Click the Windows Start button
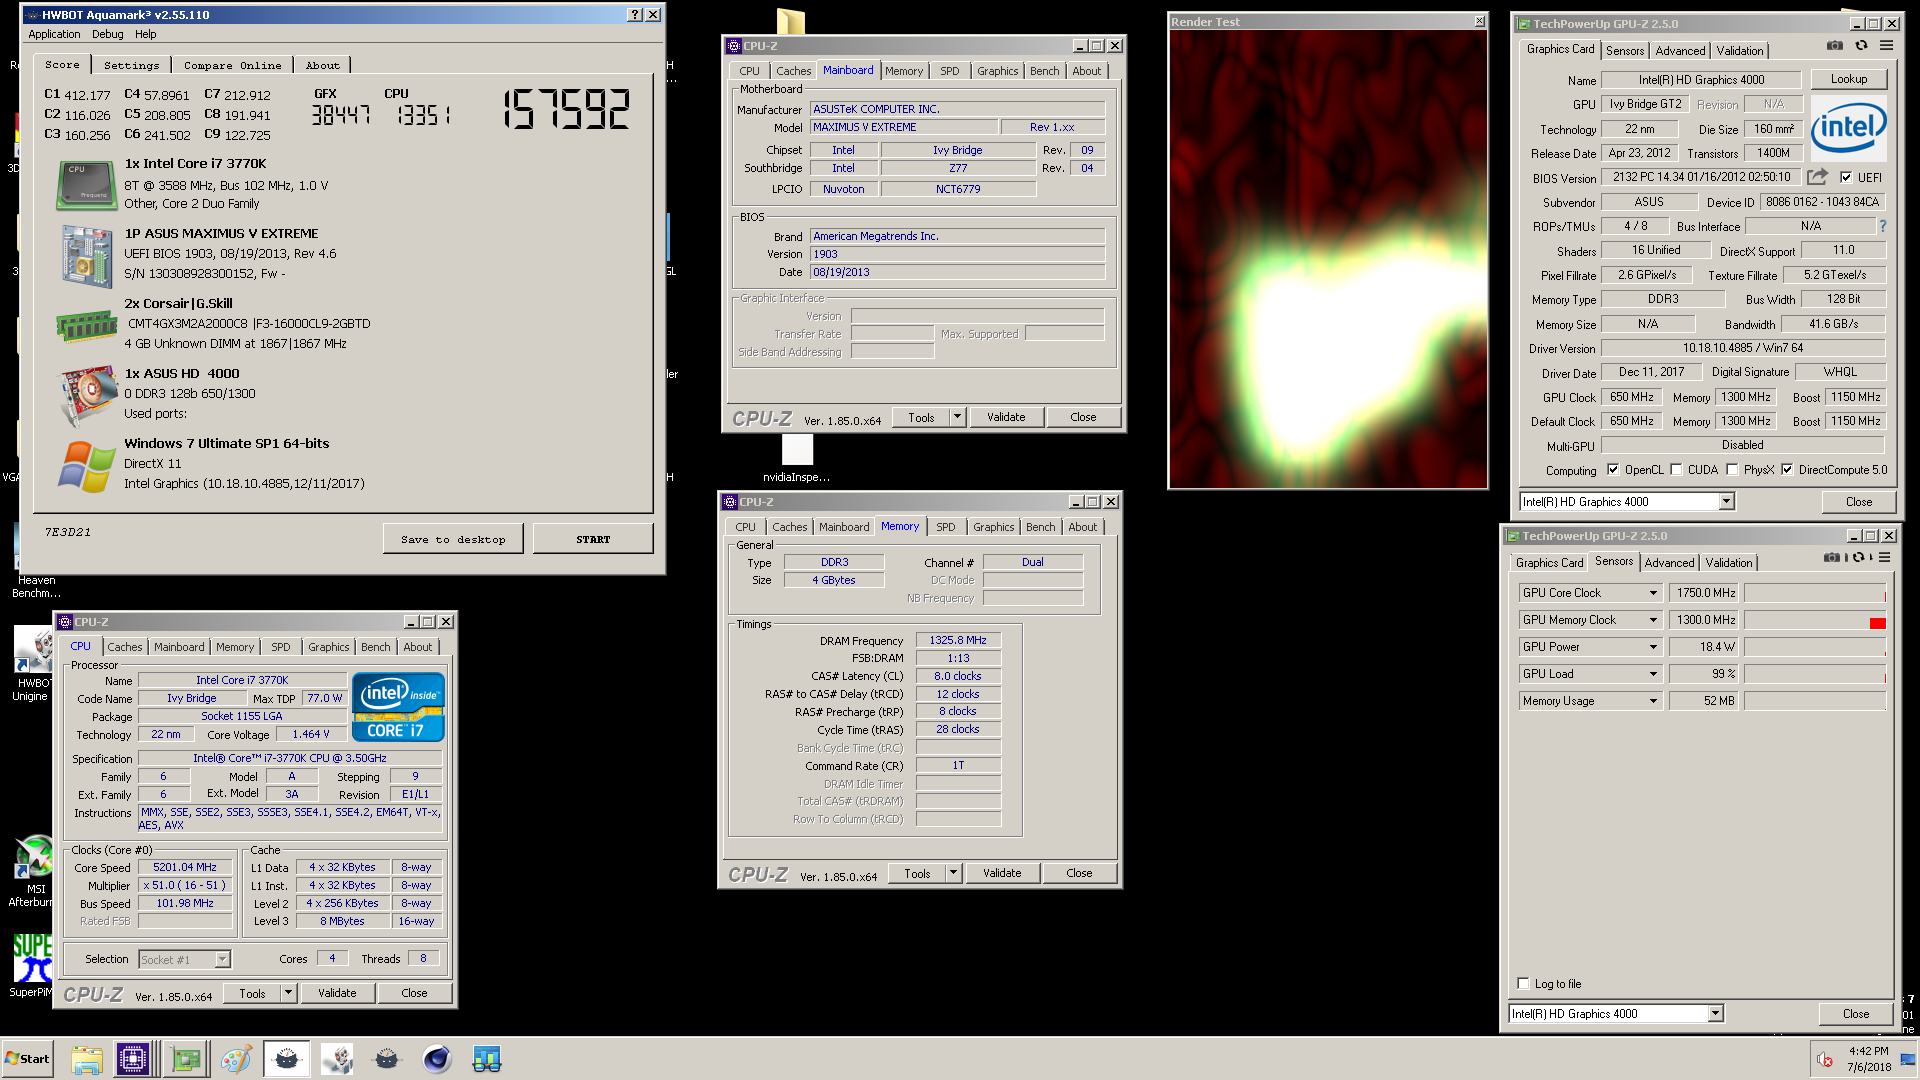 pos(27,1059)
